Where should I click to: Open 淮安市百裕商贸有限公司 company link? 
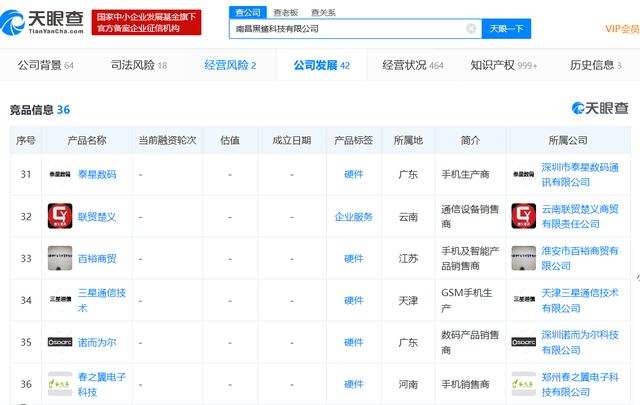tap(580, 258)
